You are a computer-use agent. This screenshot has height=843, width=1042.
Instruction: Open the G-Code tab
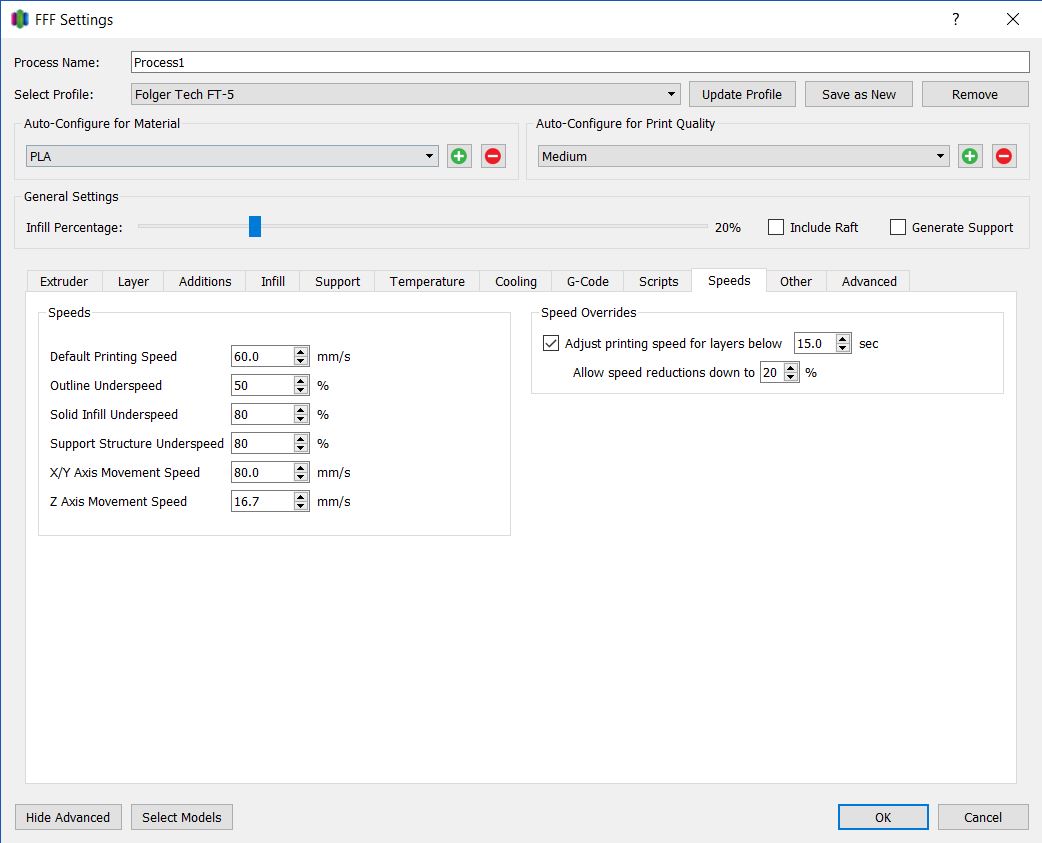(x=587, y=281)
